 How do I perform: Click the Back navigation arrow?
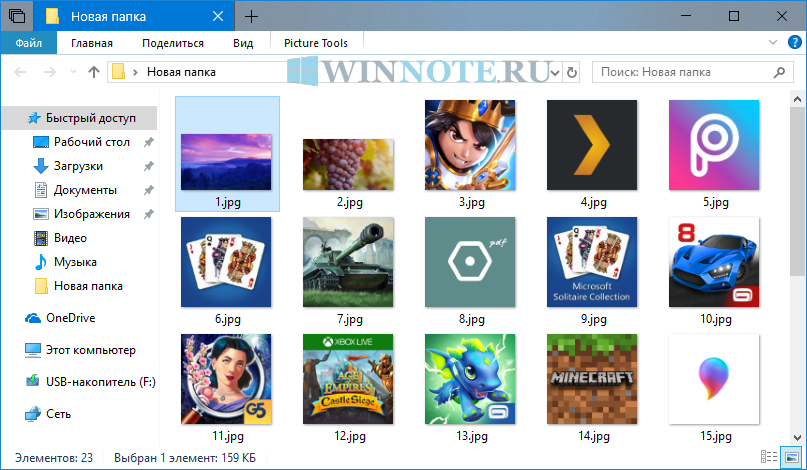point(21,72)
